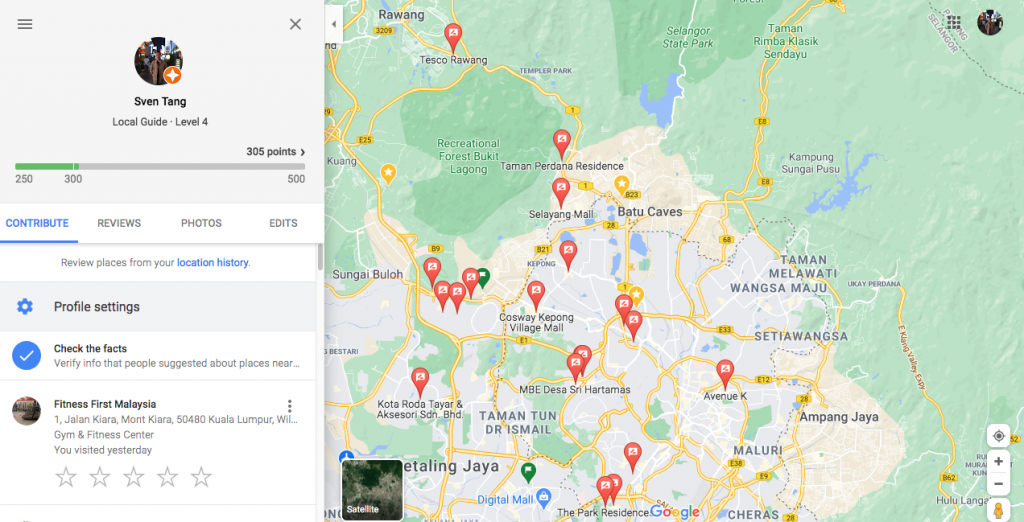
Task: Show your current location on map
Action: tap(997, 436)
